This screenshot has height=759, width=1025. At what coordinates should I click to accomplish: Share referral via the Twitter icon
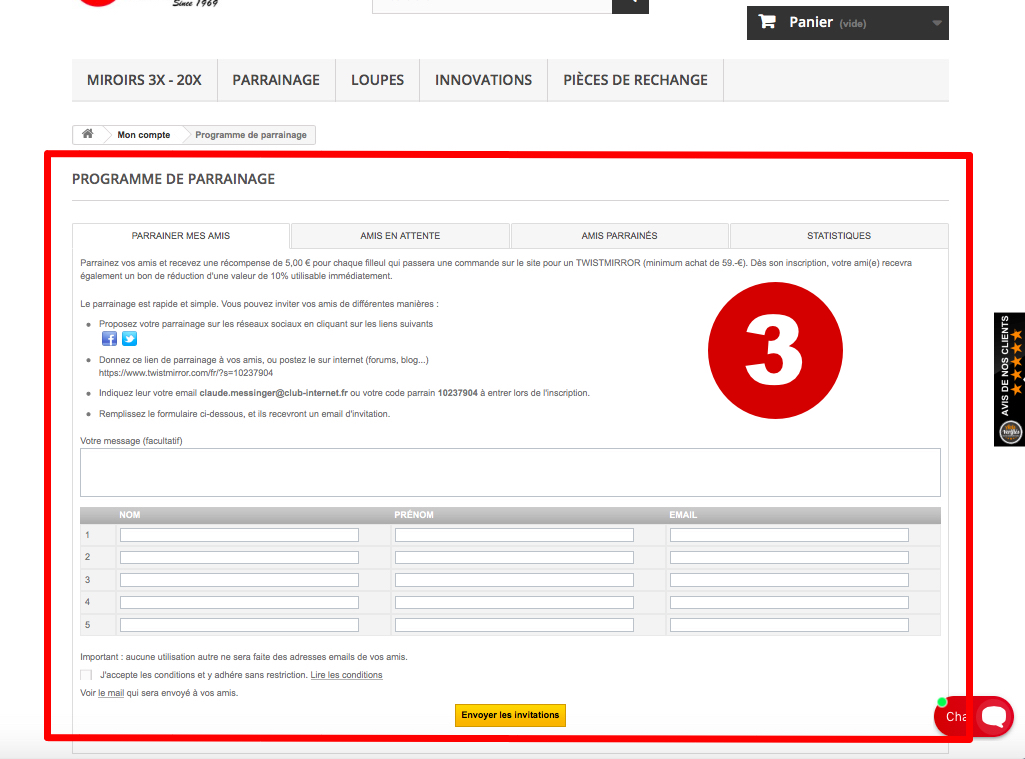[129, 339]
